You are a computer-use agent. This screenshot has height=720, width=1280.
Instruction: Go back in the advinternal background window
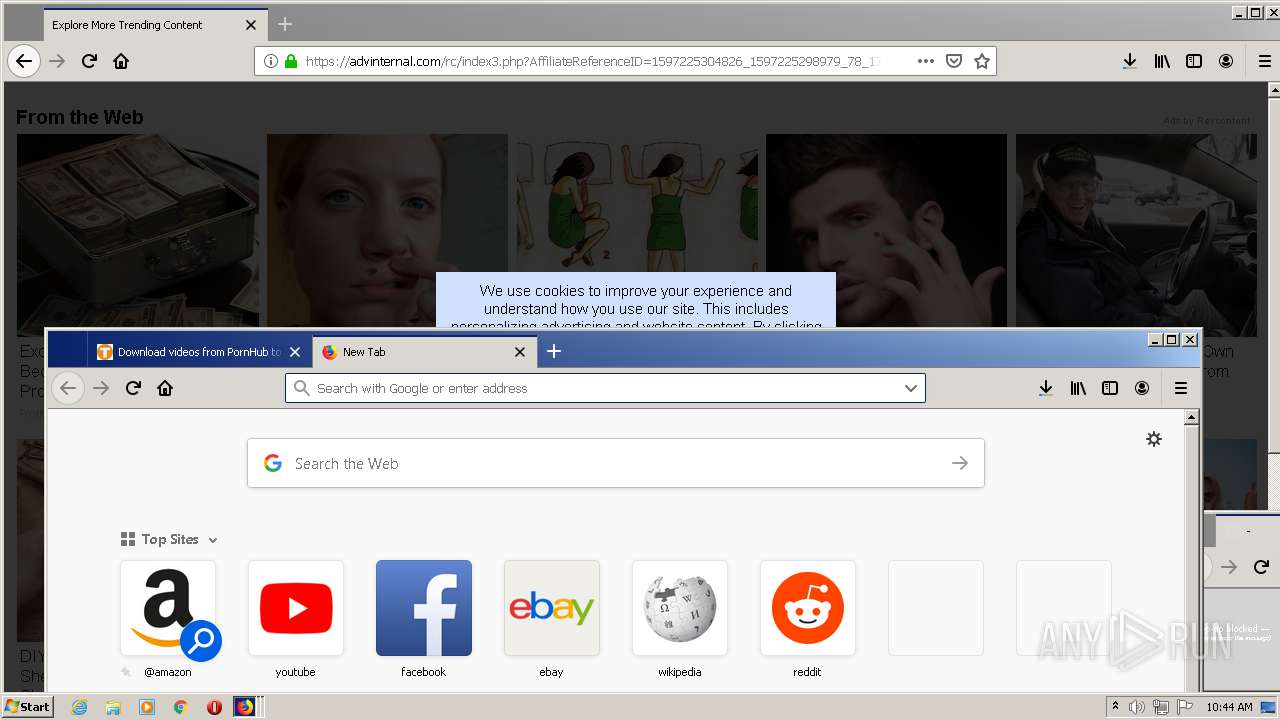tap(24, 61)
